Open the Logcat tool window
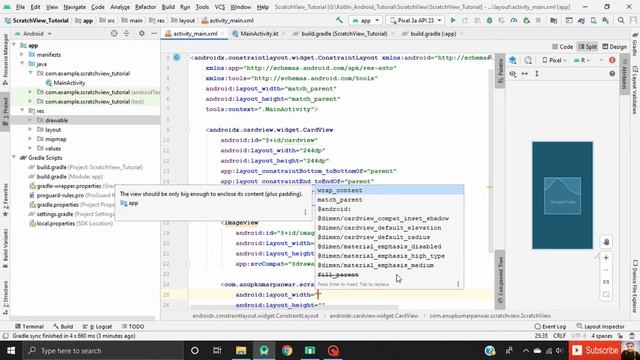The width and height of the screenshot is (640, 360). click(98, 326)
